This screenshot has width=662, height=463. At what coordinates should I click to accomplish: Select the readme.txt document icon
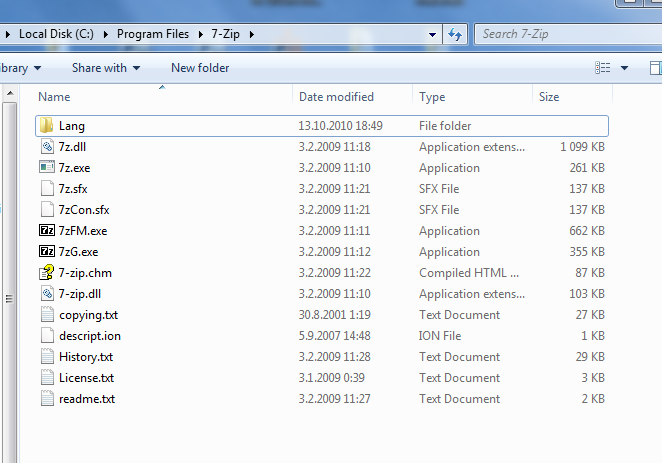47,399
